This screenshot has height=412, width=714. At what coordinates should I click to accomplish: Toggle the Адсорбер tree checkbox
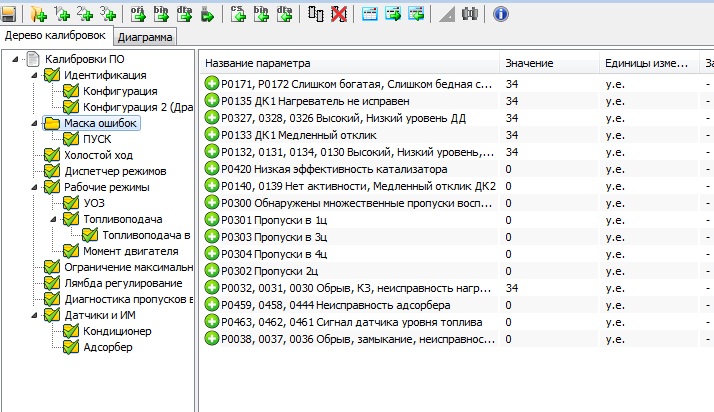(71, 347)
